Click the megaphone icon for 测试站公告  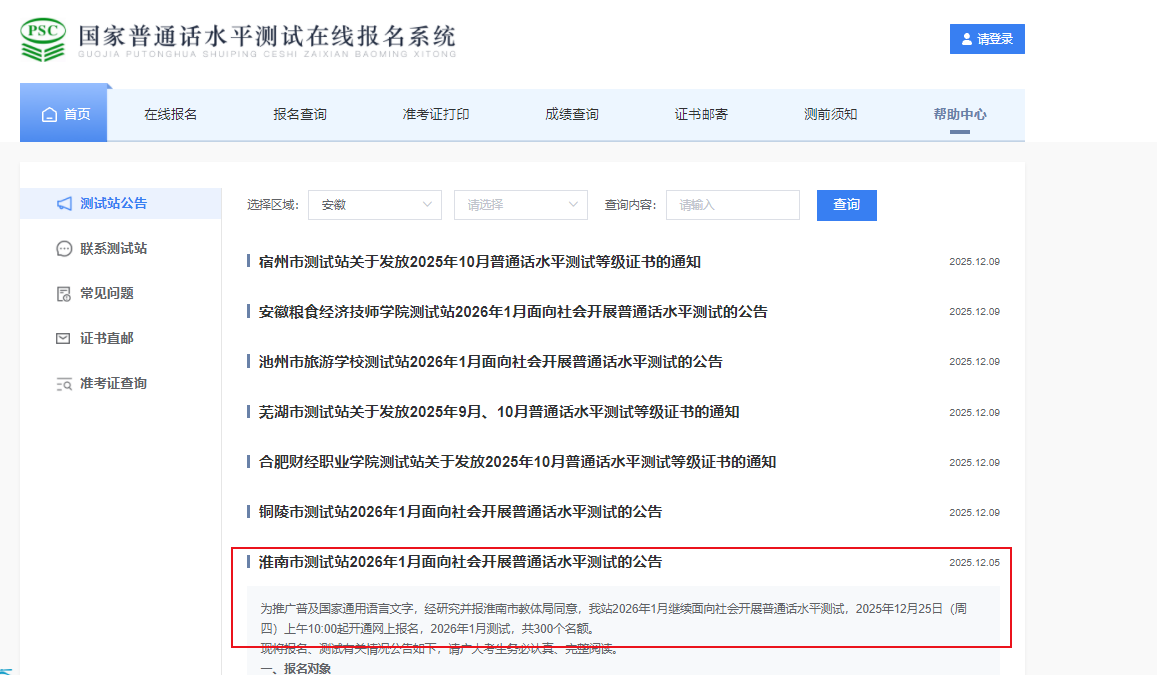64,204
